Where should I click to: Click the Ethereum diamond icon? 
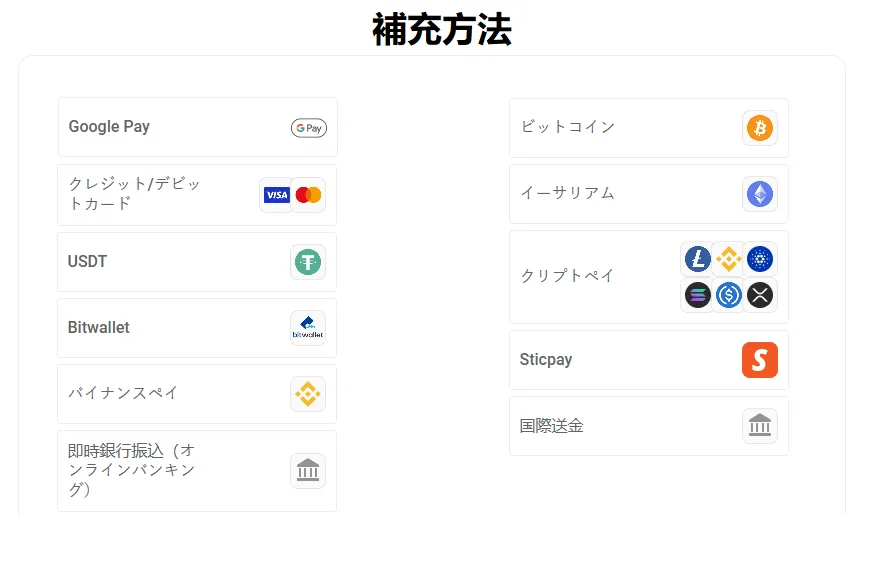[x=760, y=194]
